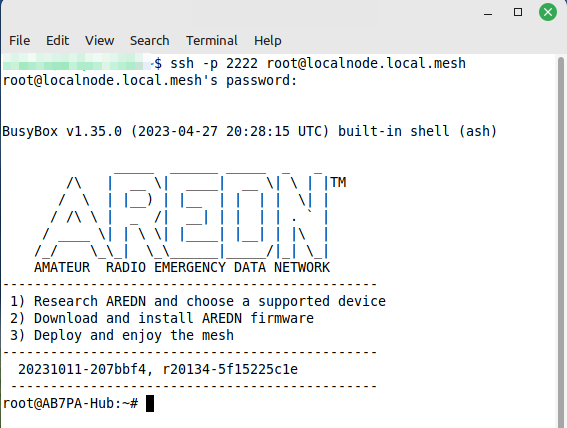The width and height of the screenshot is (567, 428).
Task: Open the Edit menu
Action: click(x=57, y=40)
